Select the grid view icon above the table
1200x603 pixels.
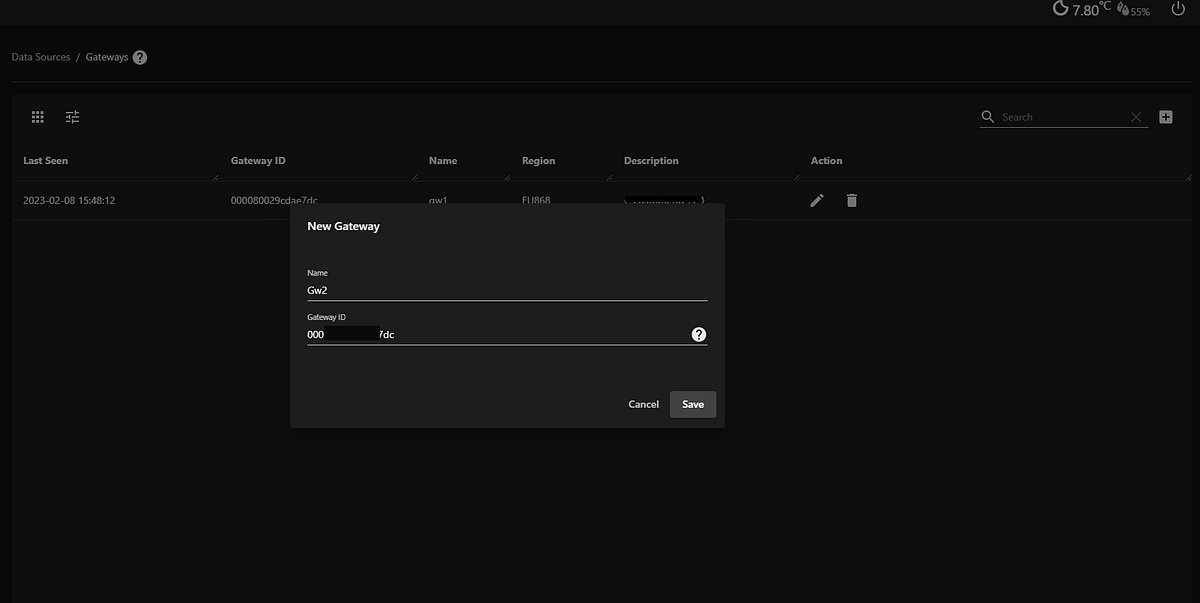point(37,116)
